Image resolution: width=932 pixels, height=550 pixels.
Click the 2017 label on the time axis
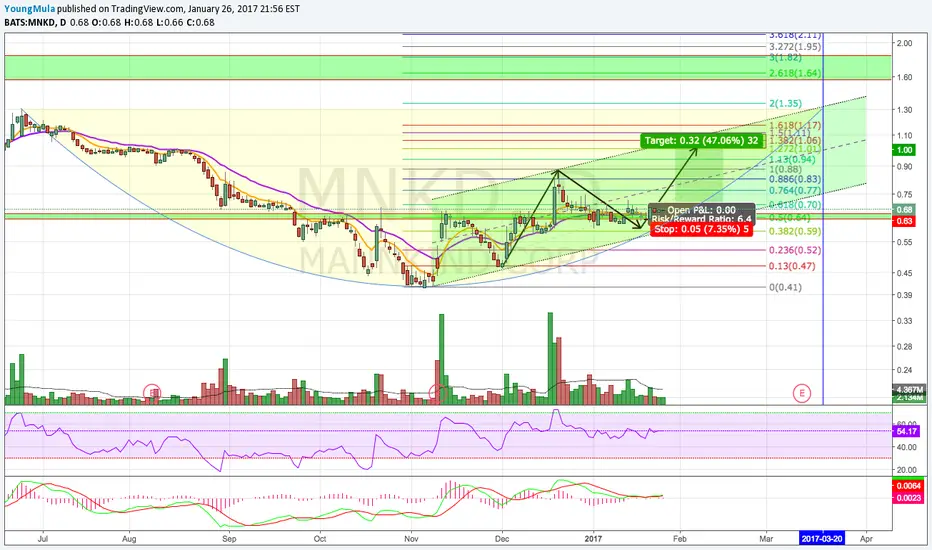pos(593,539)
